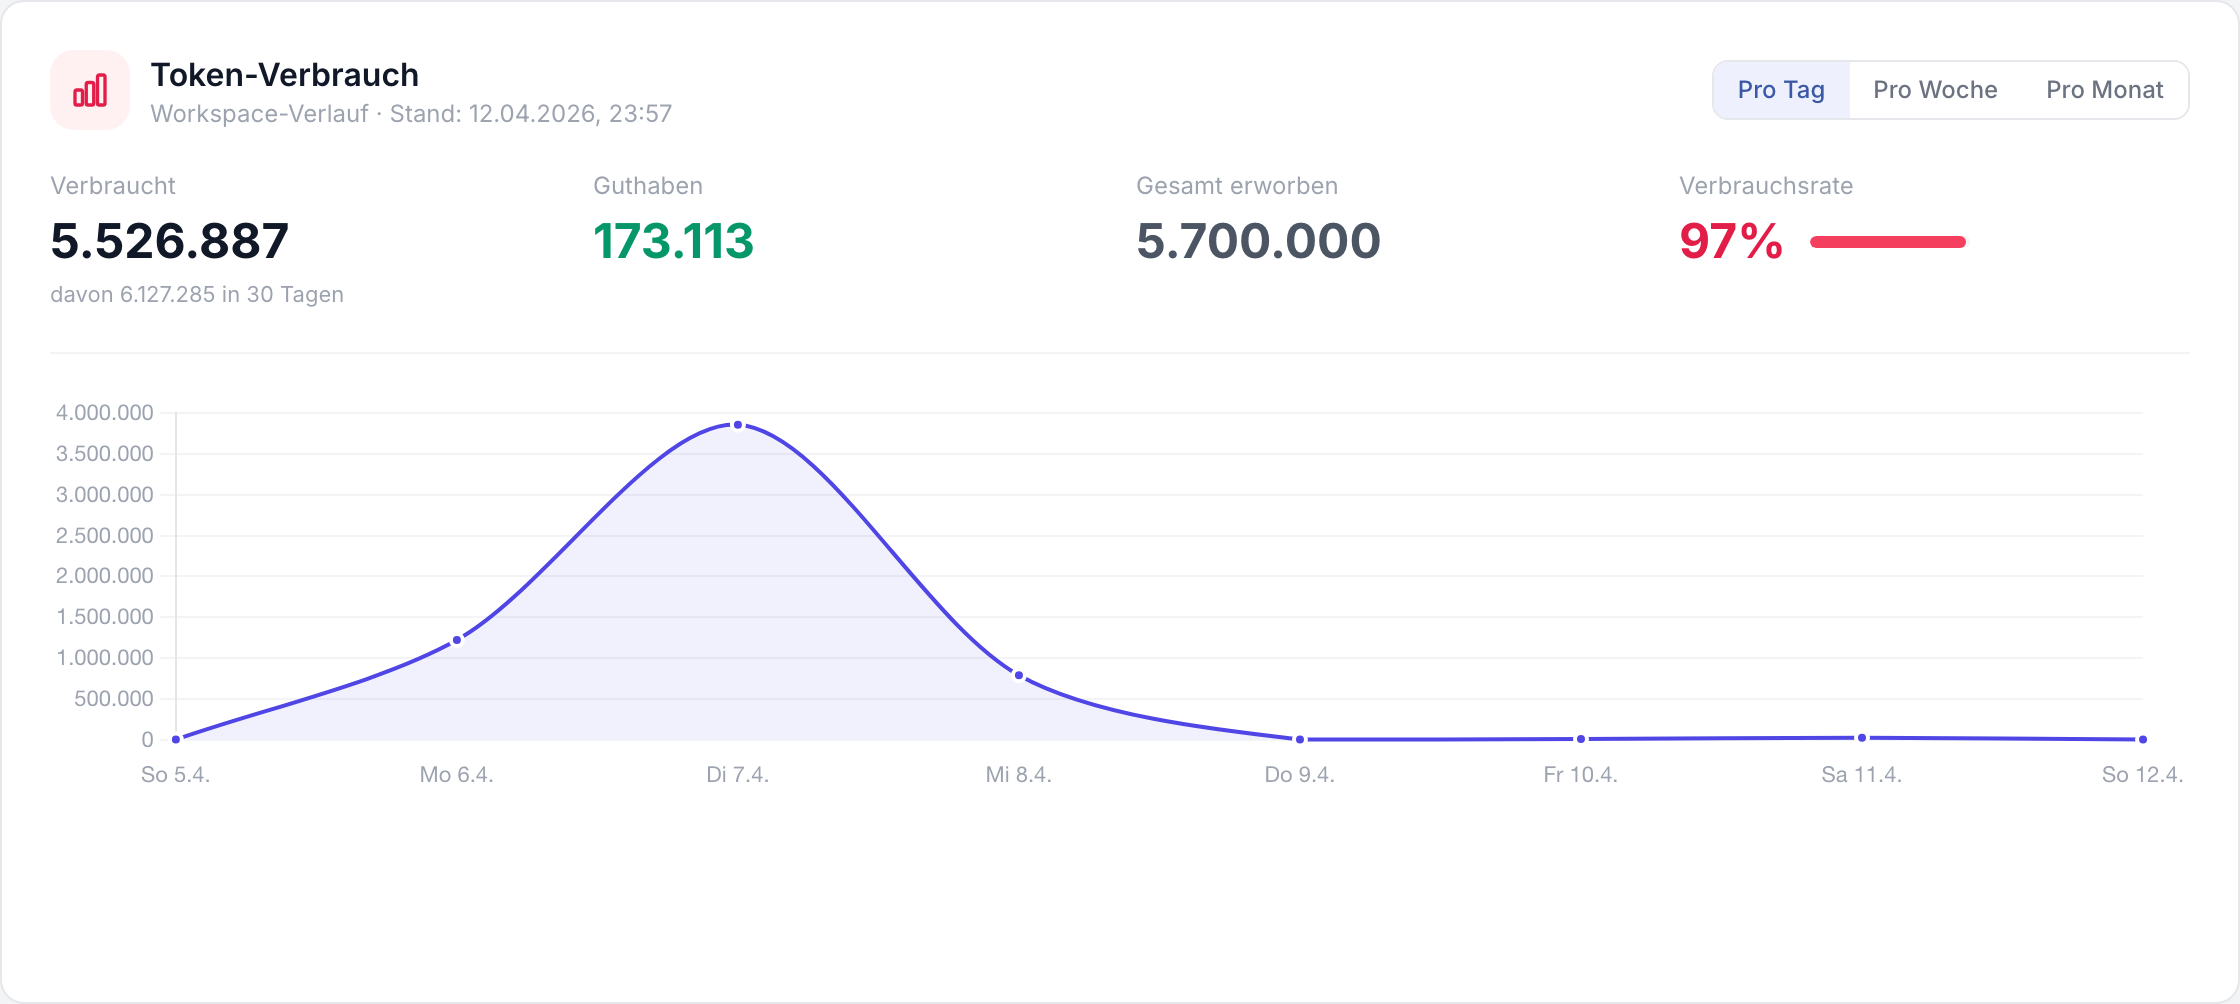
Task: Click the Mo 6.4. data point
Action: [457, 640]
